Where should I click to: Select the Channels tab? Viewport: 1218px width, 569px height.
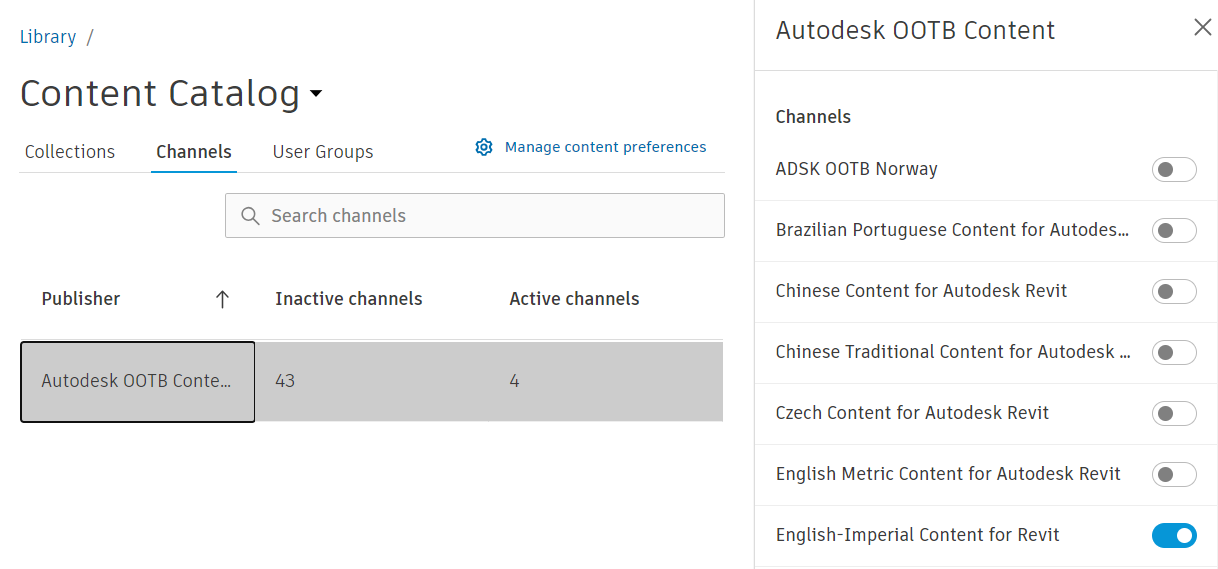(x=194, y=152)
